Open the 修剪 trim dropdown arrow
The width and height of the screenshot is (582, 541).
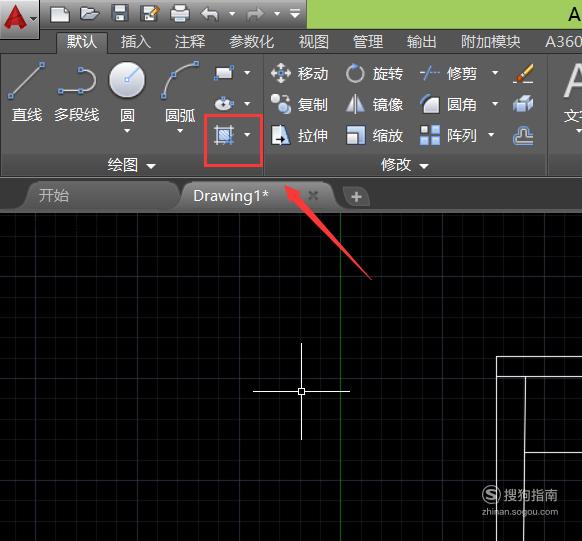coord(495,73)
